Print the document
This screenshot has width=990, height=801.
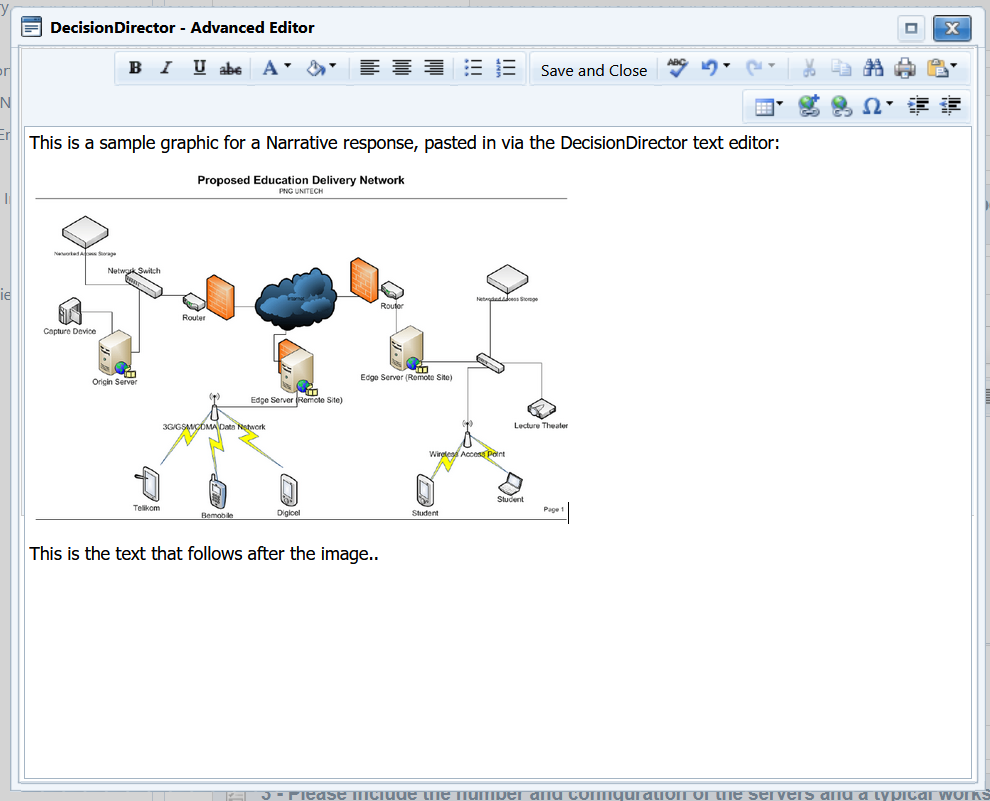point(905,68)
